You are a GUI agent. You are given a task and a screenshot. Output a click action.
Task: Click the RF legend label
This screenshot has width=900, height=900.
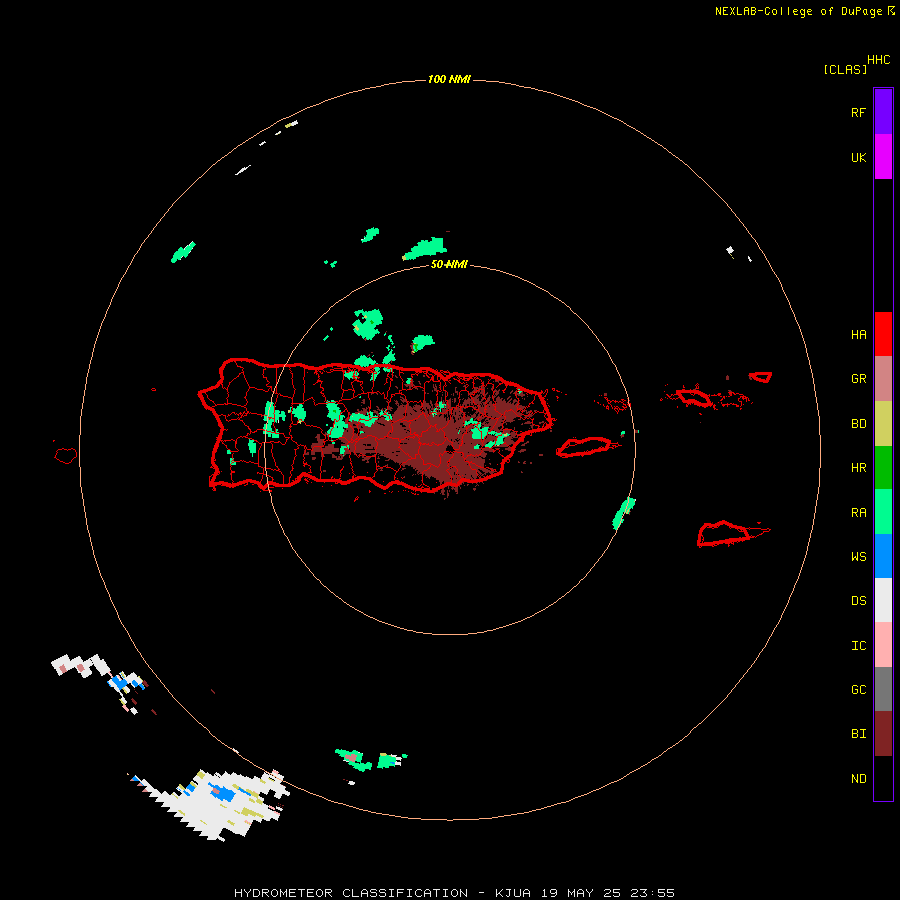coord(858,113)
